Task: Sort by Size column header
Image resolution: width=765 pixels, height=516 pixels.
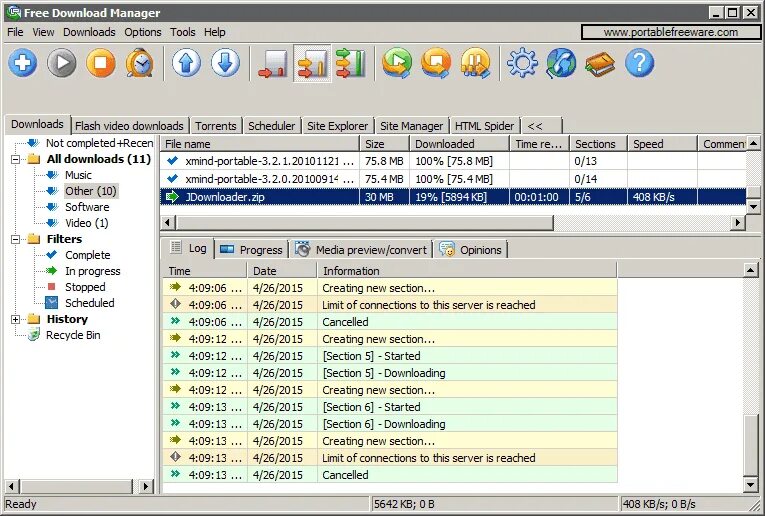Action: (384, 144)
